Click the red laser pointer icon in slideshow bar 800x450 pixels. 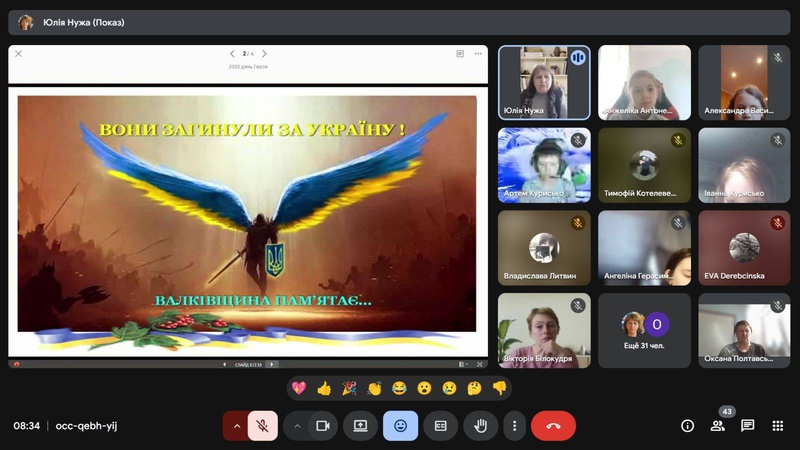click(16, 364)
